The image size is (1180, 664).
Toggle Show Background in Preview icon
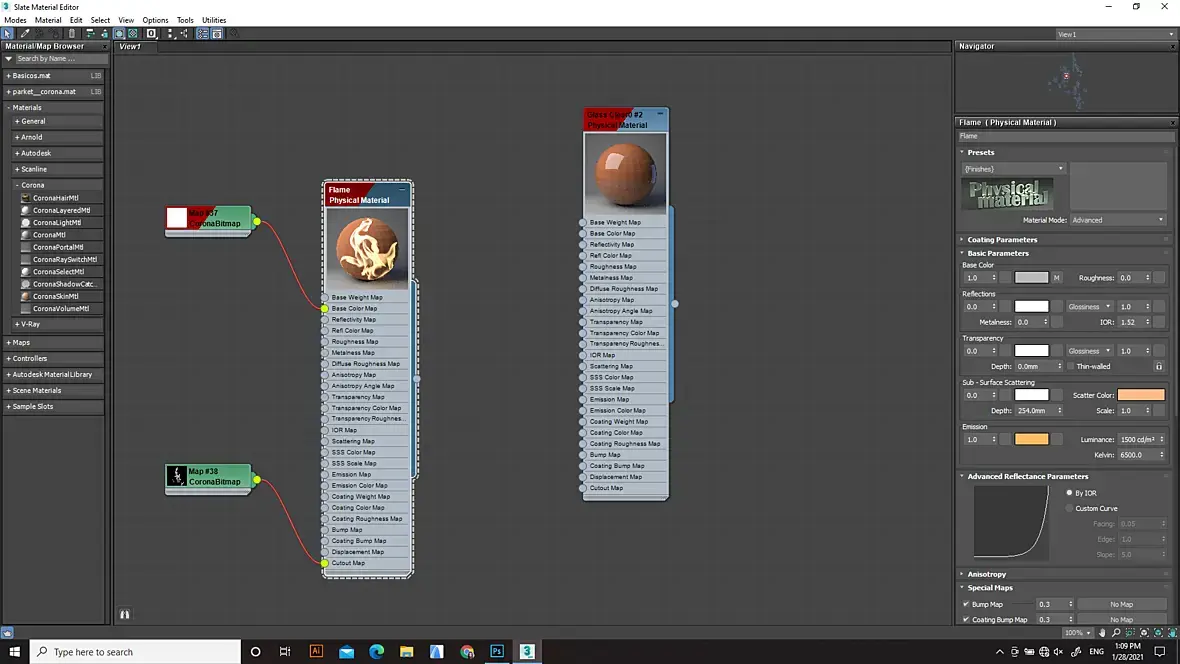point(132,33)
